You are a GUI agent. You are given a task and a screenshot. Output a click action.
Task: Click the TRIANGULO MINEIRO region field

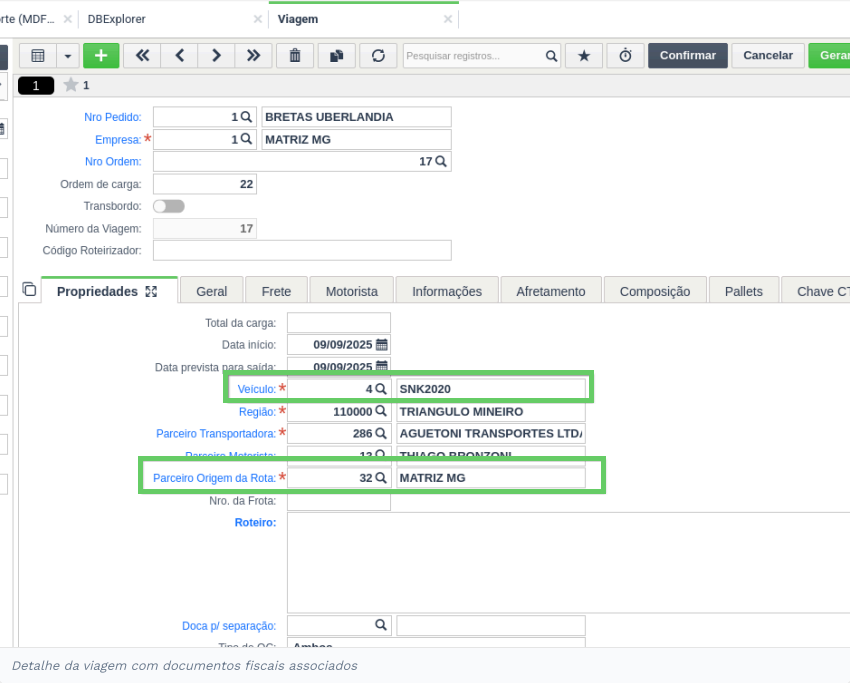[x=491, y=412]
